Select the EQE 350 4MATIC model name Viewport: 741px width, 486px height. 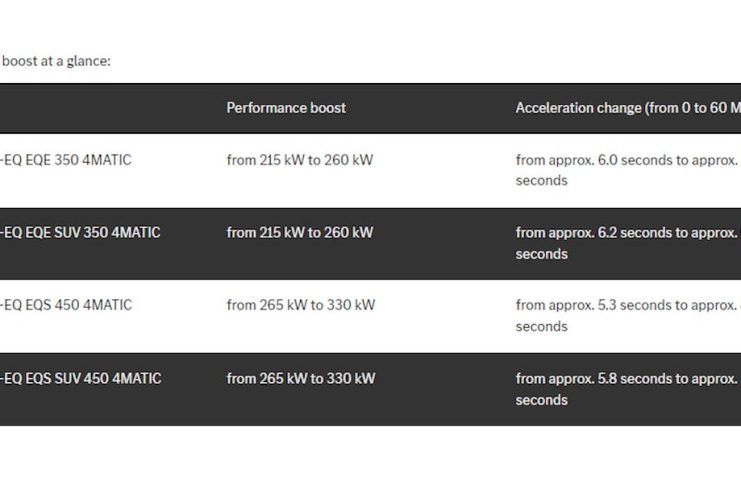click(66, 160)
